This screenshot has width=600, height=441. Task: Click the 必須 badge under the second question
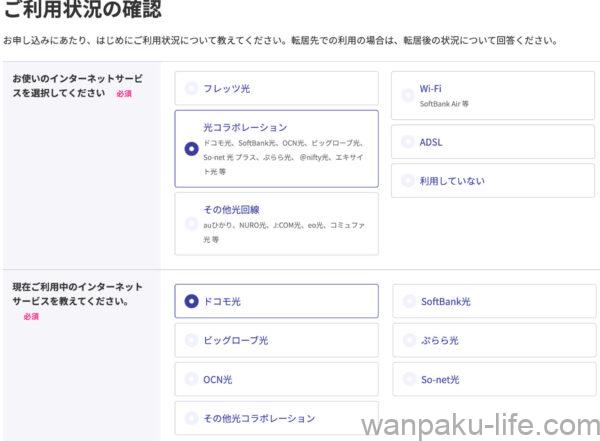(30, 316)
